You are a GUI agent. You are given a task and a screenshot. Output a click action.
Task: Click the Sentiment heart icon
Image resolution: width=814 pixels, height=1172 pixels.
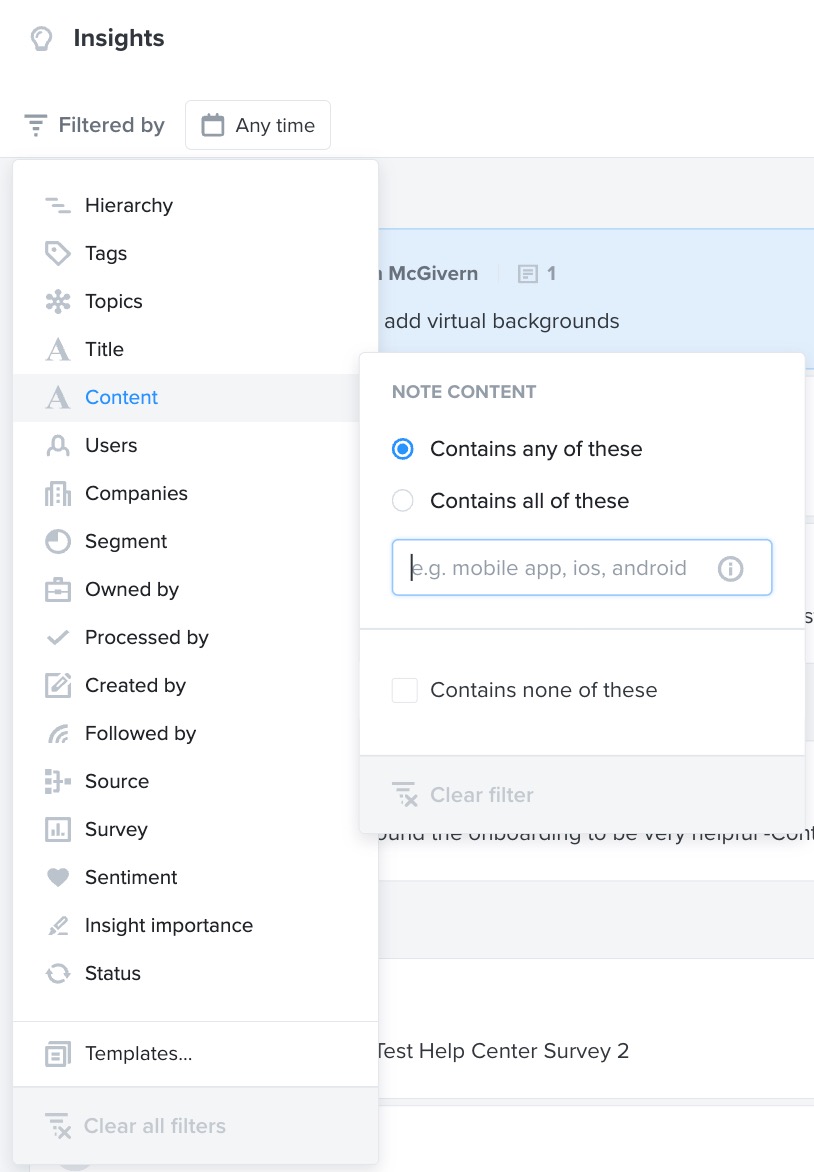[x=58, y=877]
